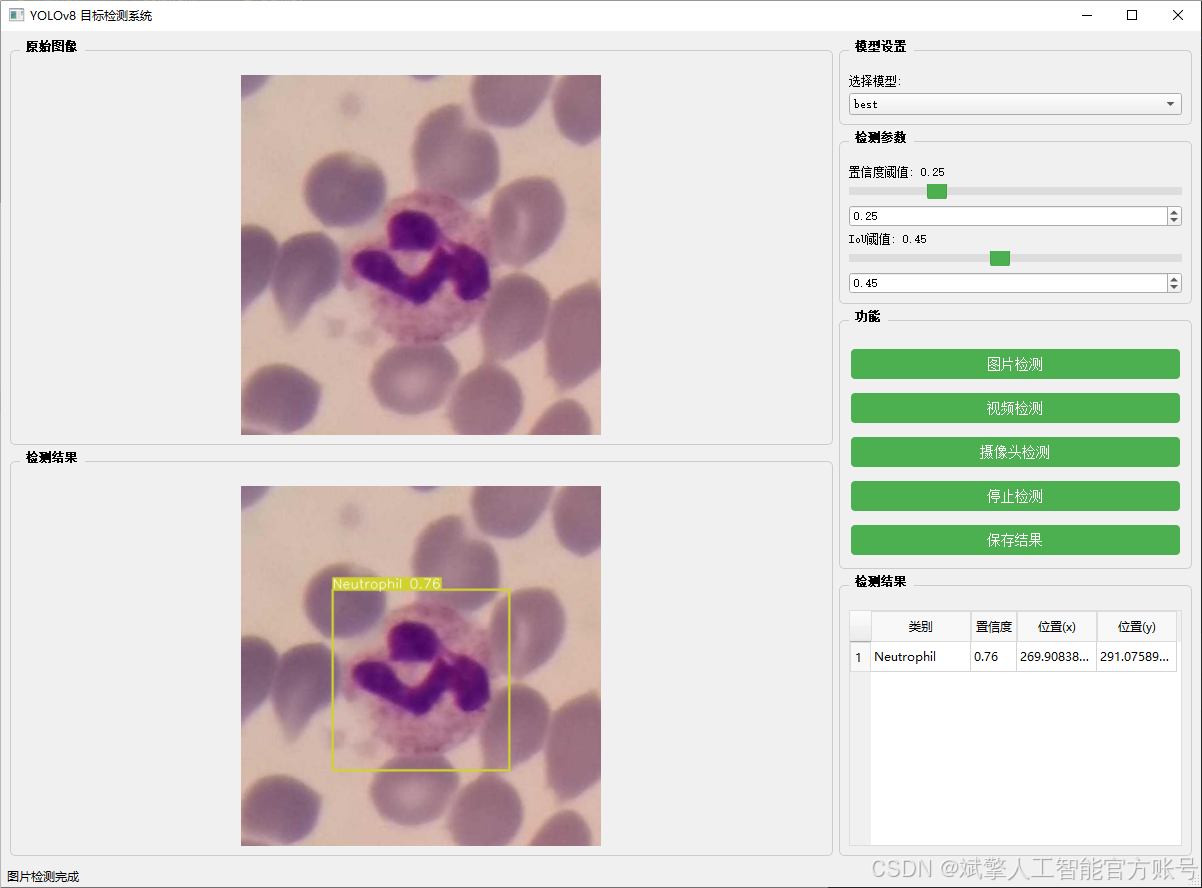The width and height of the screenshot is (1202, 888).
Task: Increase confidence threshold with up arrow
Action: pyautogui.click(x=1174, y=212)
